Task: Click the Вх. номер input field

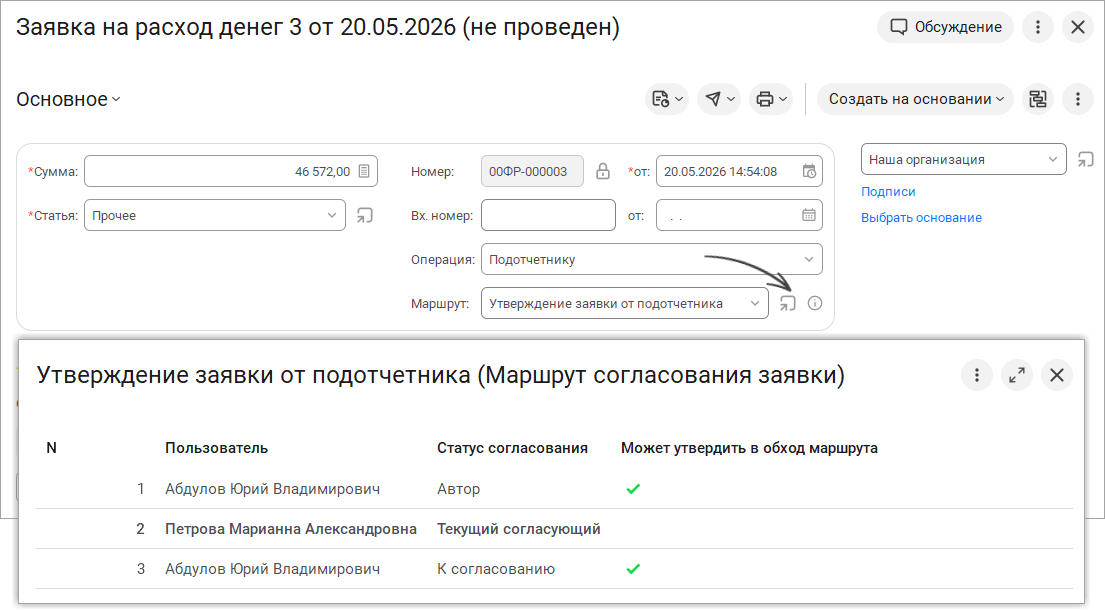Action: pyautogui.click(x=548, y=216)
